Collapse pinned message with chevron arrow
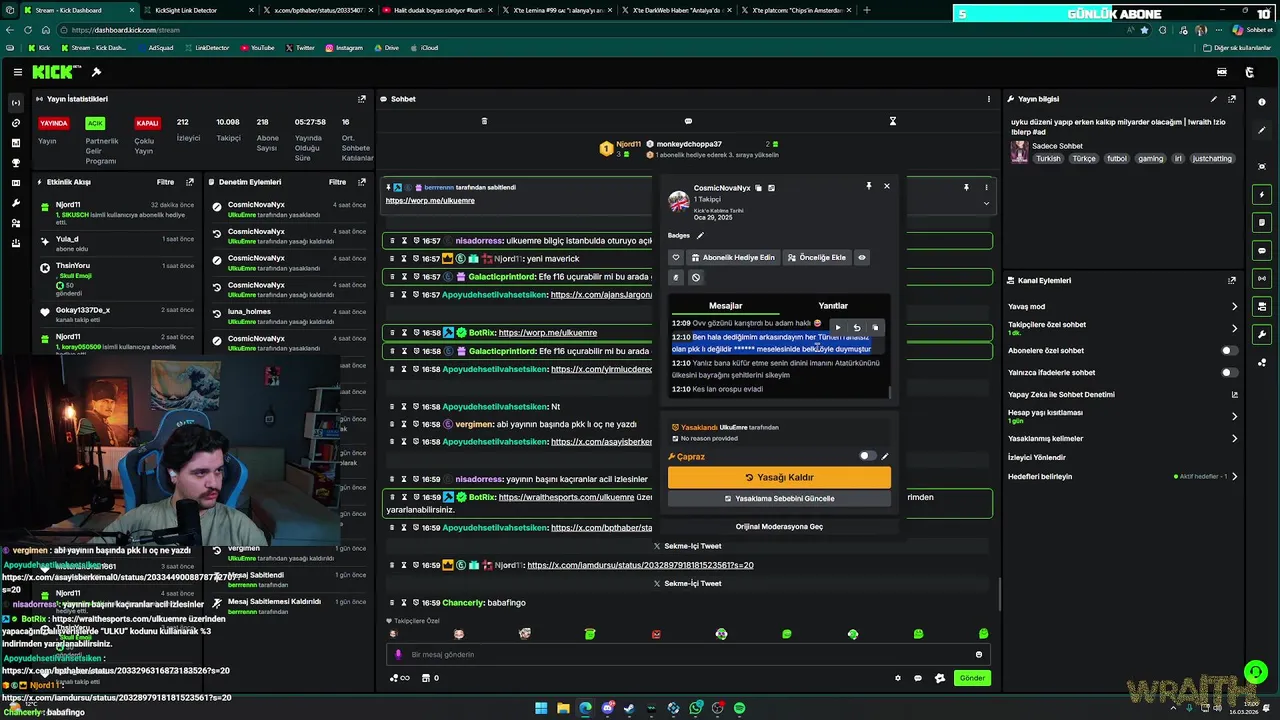The width and height of the screenshot is (1280, 720). (986, 203)
